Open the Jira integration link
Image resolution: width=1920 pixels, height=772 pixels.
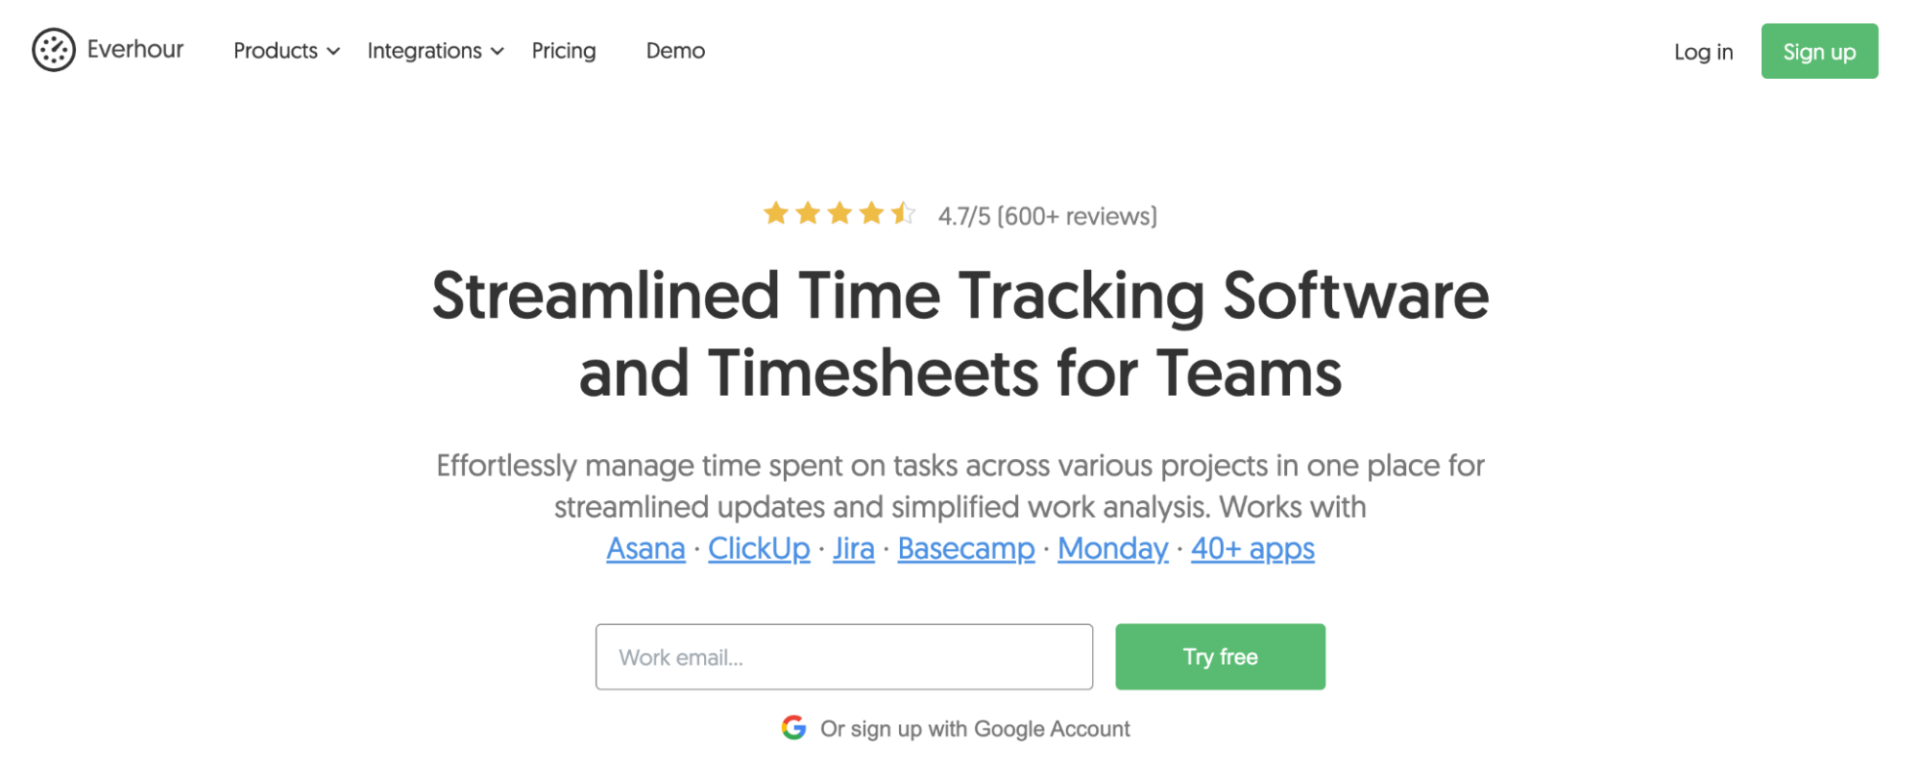(x=854, y=548)
